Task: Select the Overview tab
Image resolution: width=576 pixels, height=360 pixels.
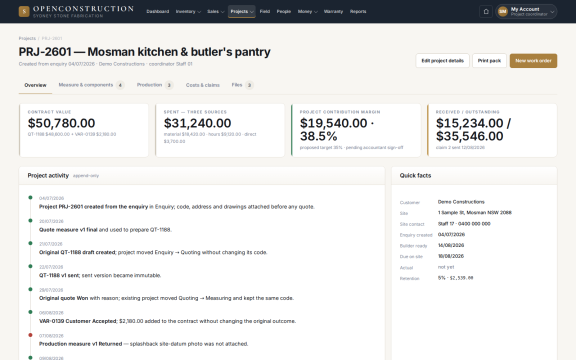Action: click(x=35, y=85)
